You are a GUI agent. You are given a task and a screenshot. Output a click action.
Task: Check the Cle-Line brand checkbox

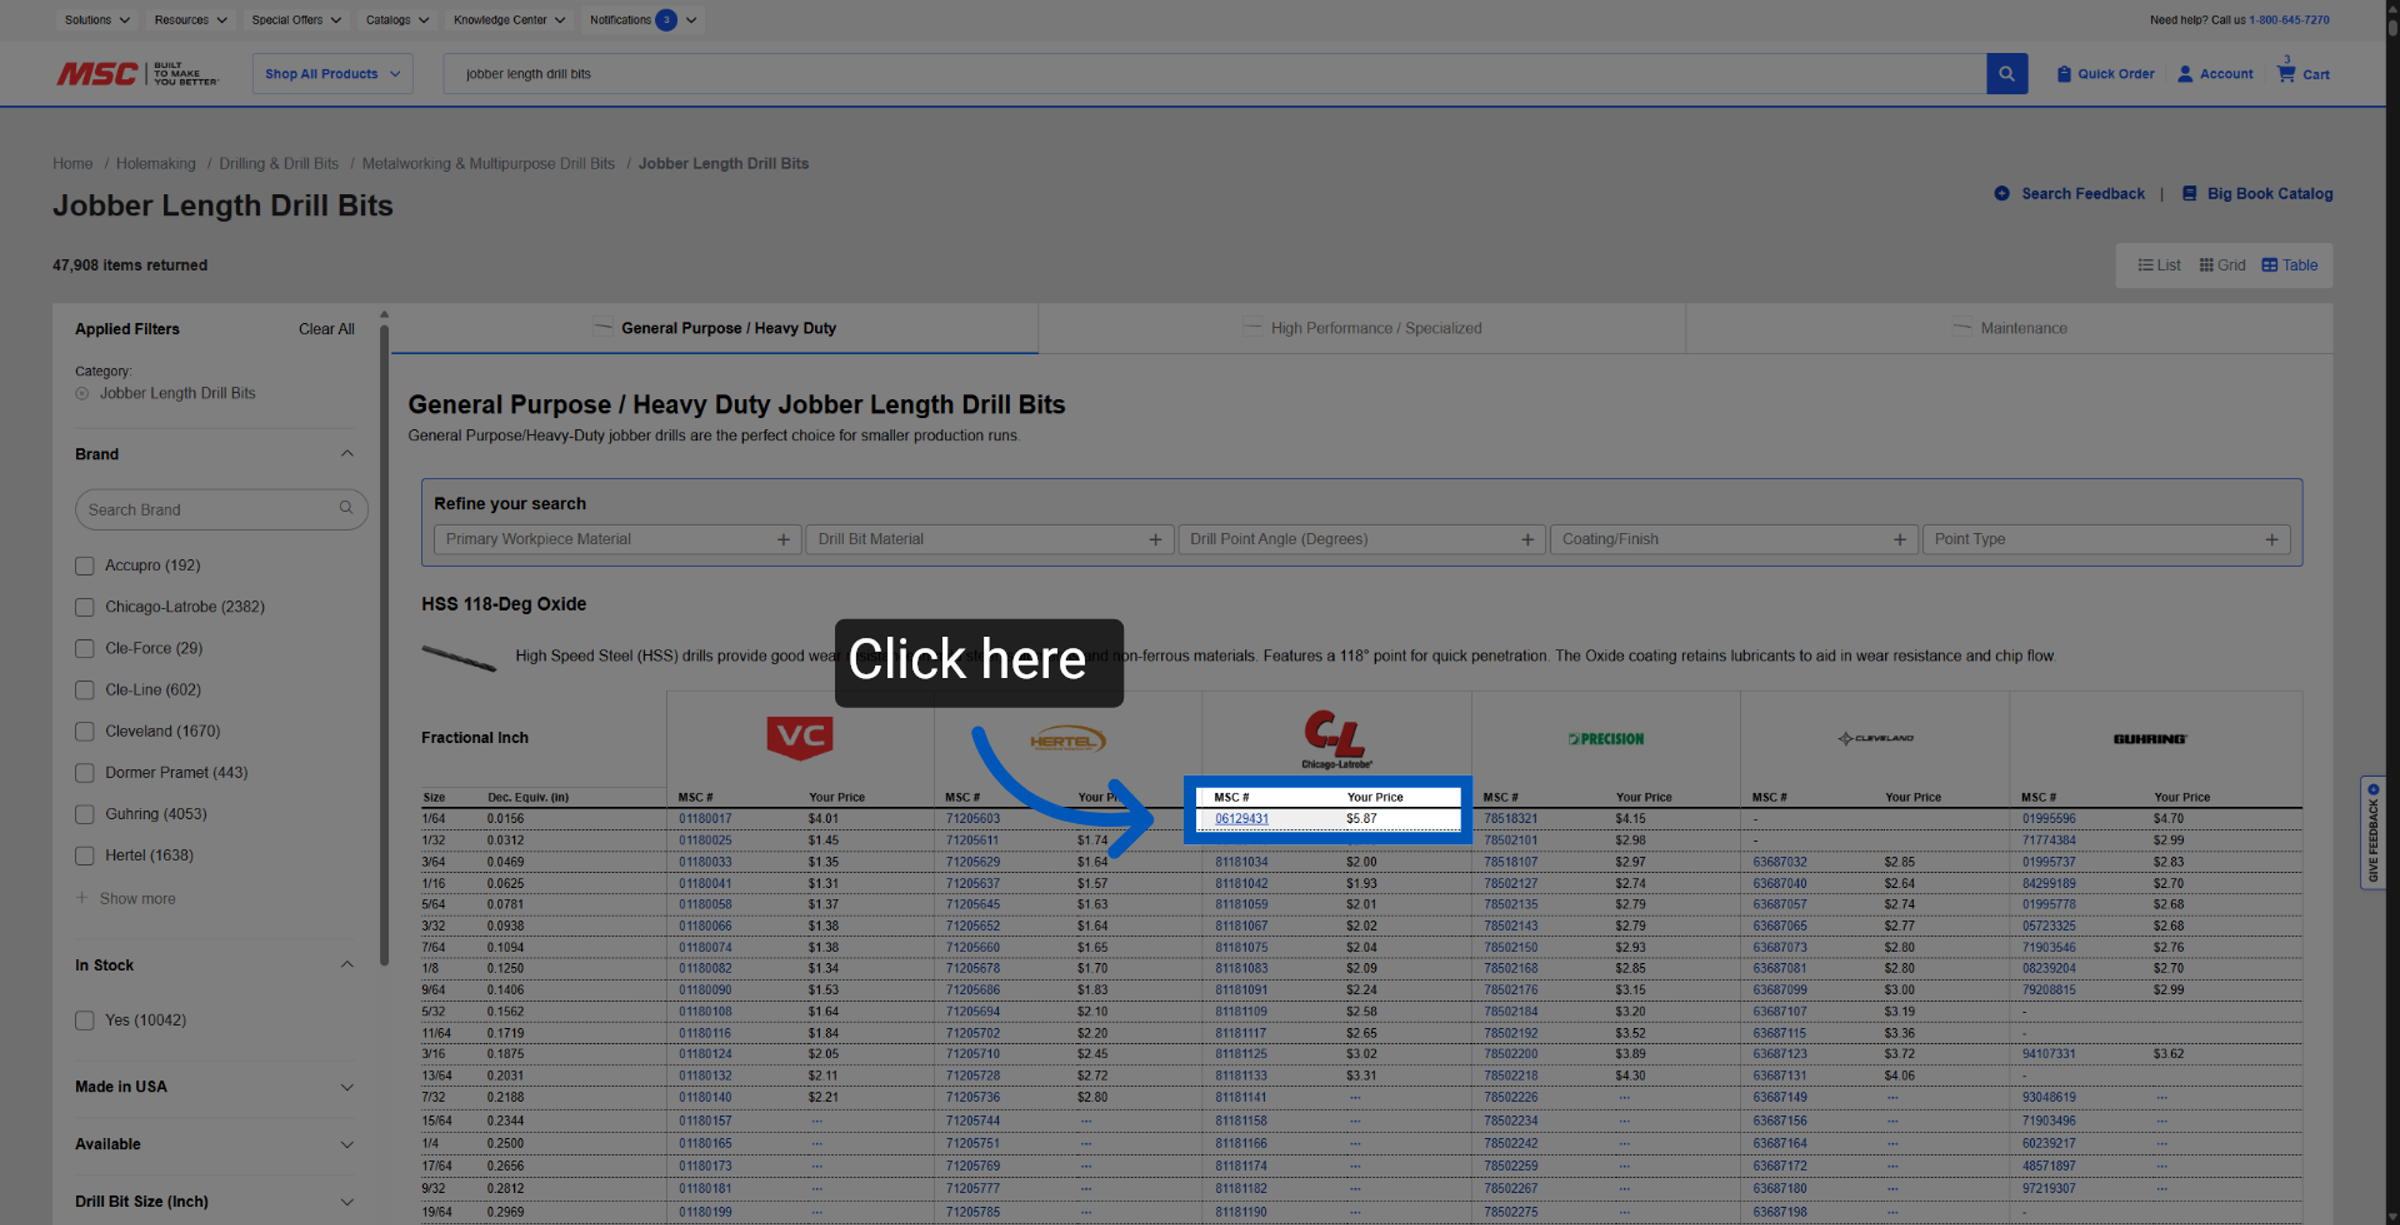(85, 690)
